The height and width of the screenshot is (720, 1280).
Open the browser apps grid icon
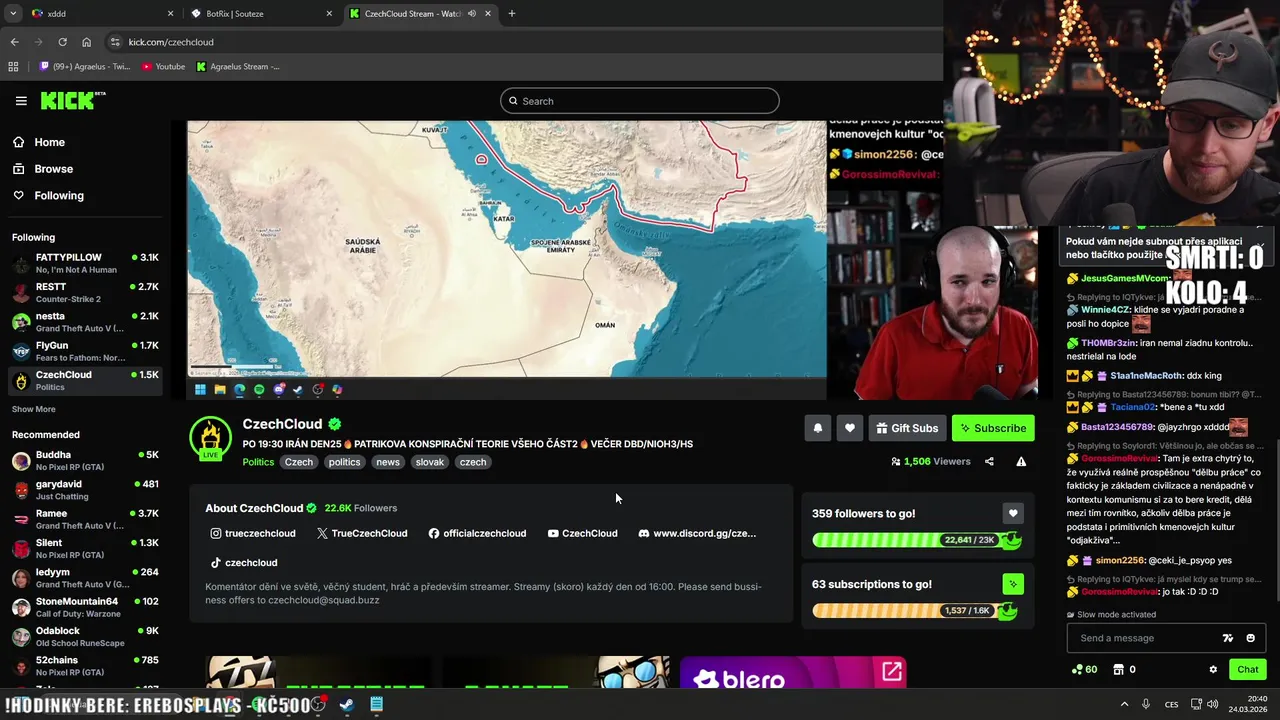[x=13, y=67]
